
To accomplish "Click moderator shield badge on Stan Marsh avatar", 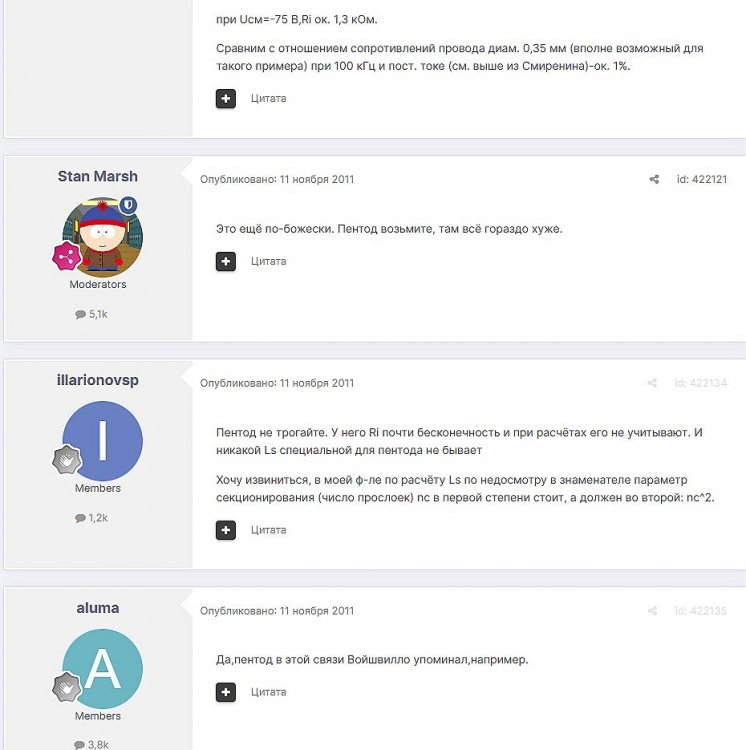I will (128, 205).
